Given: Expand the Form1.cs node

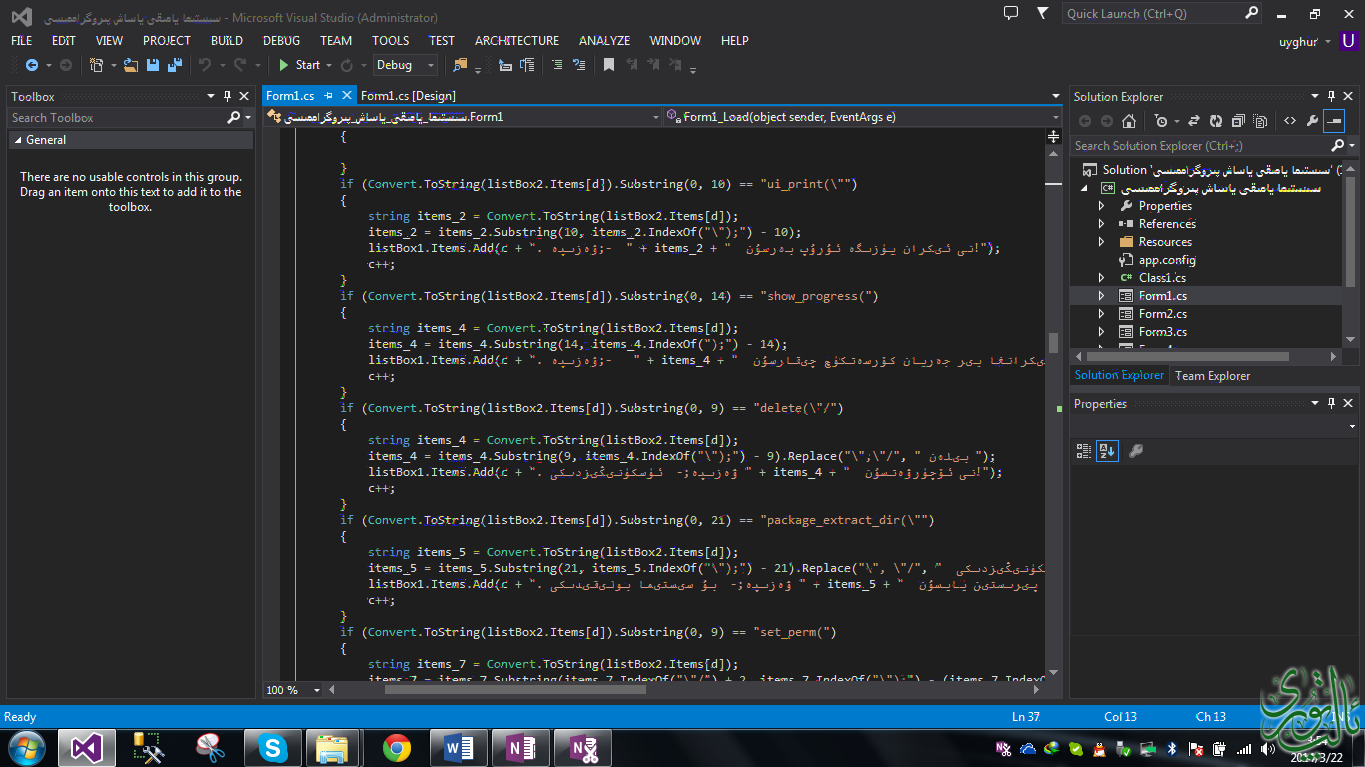Looking at the screenshot, I should 1102,296.
